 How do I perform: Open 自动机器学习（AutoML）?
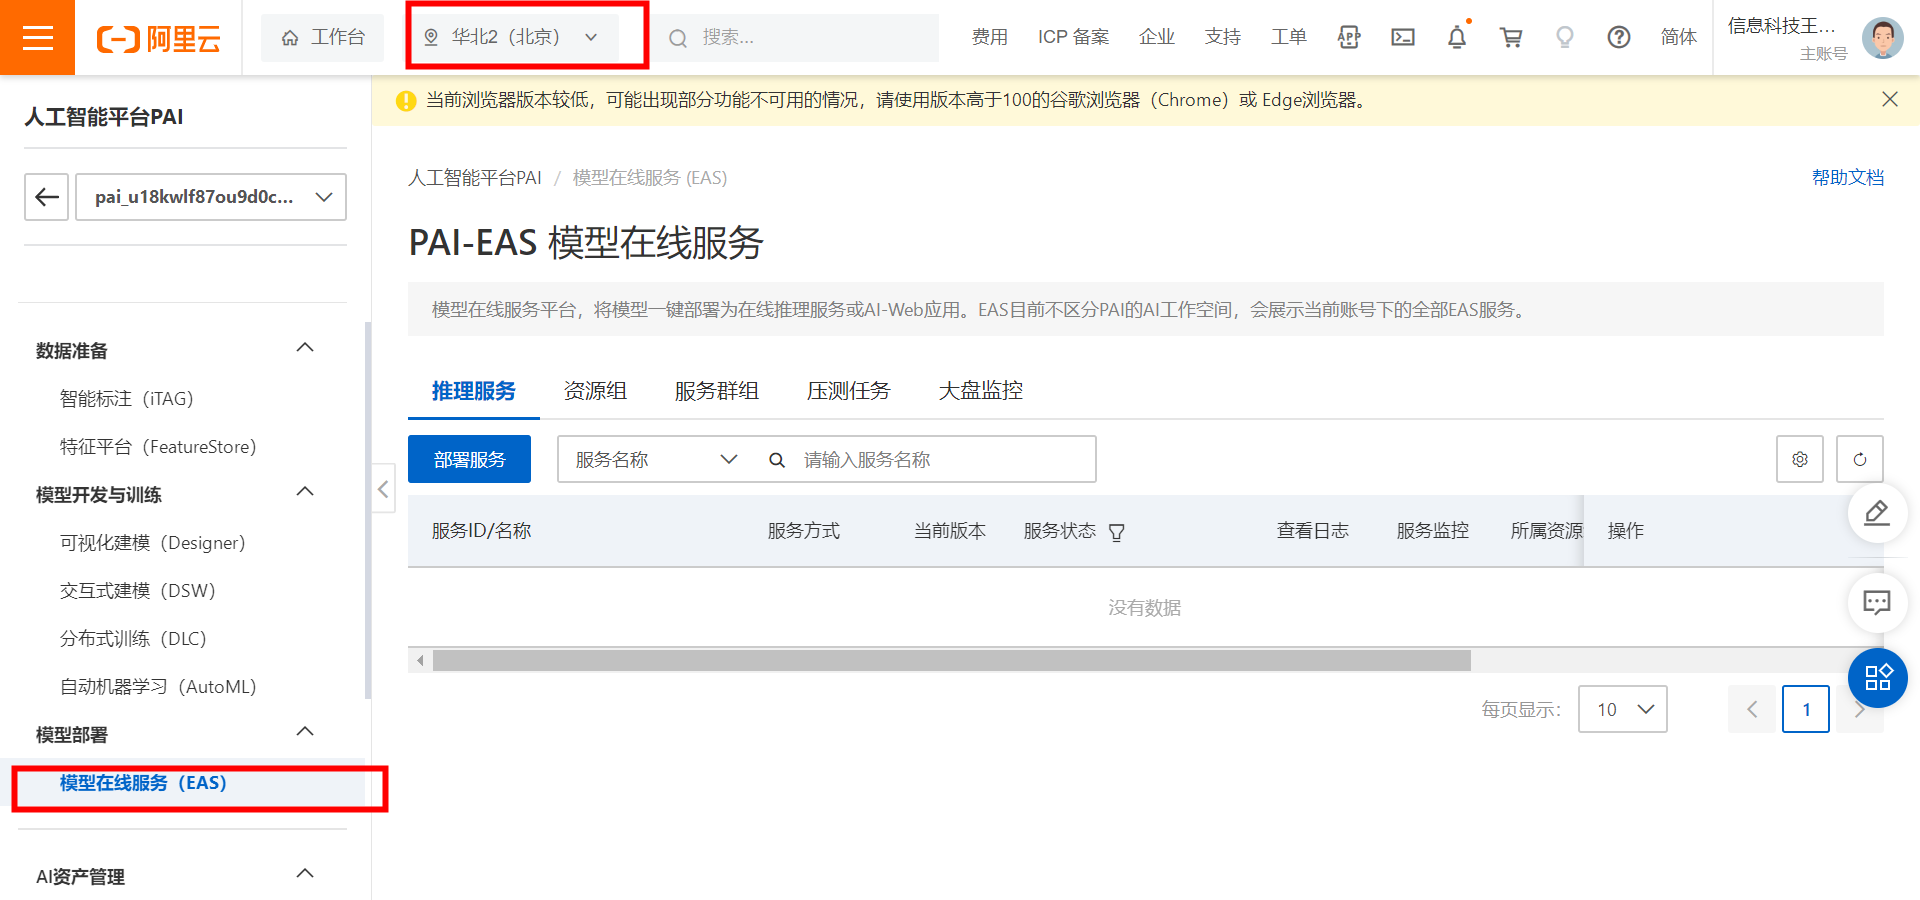pos(158,686)
